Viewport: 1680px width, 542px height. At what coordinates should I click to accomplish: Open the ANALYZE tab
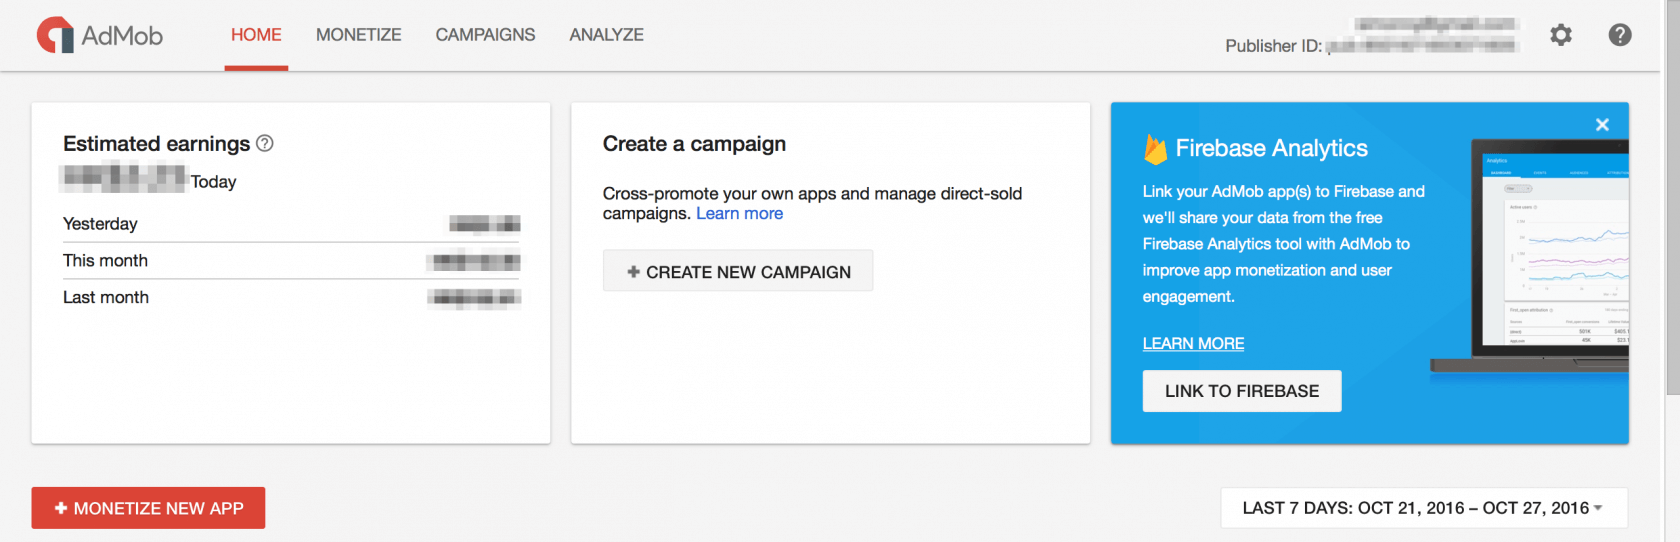(606, 35)
